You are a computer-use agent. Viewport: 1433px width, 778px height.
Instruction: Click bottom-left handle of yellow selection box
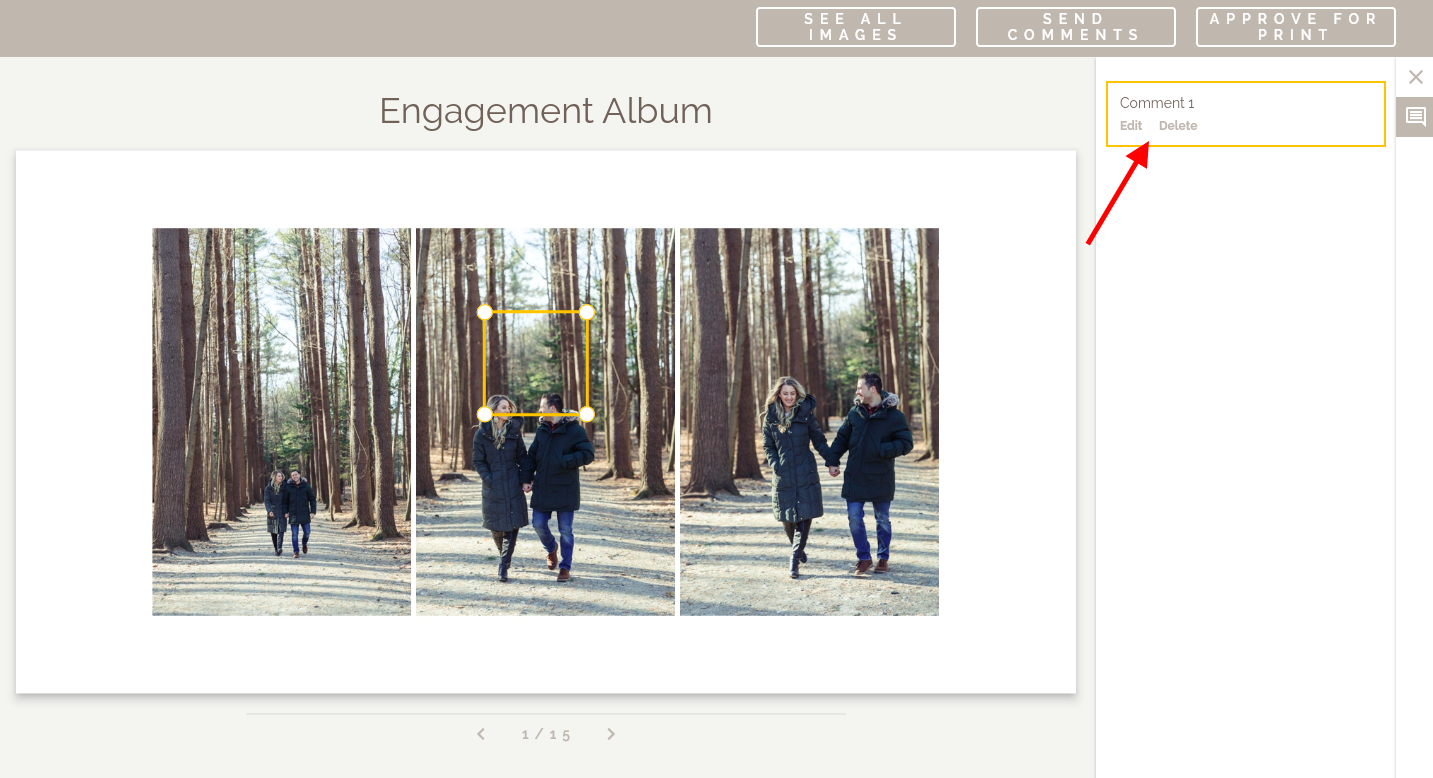coord(485,414)
